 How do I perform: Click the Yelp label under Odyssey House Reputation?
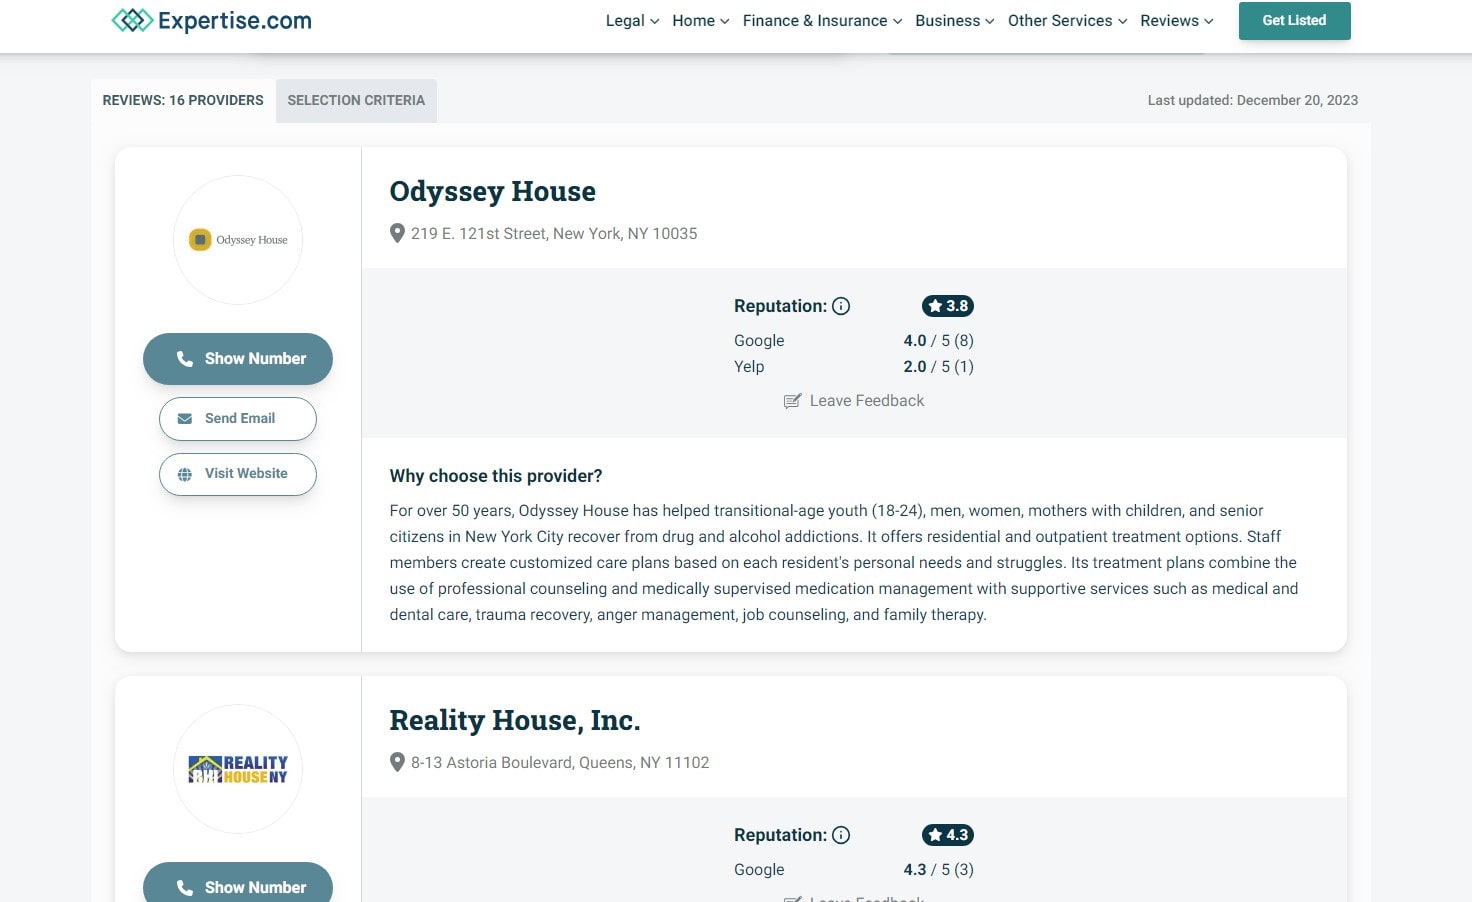[749, 367]
